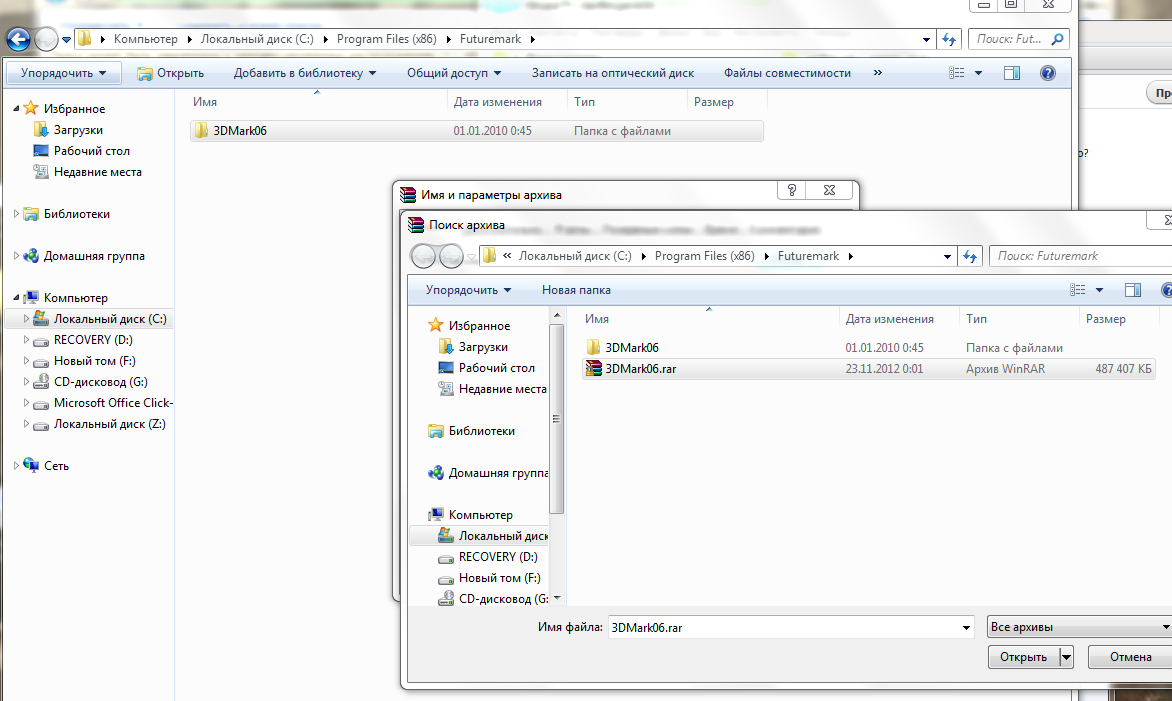The width and height of the screenshot is (1172, 701).
Task: Change the view mode in the dialog
Action: tap(1078, 290)
